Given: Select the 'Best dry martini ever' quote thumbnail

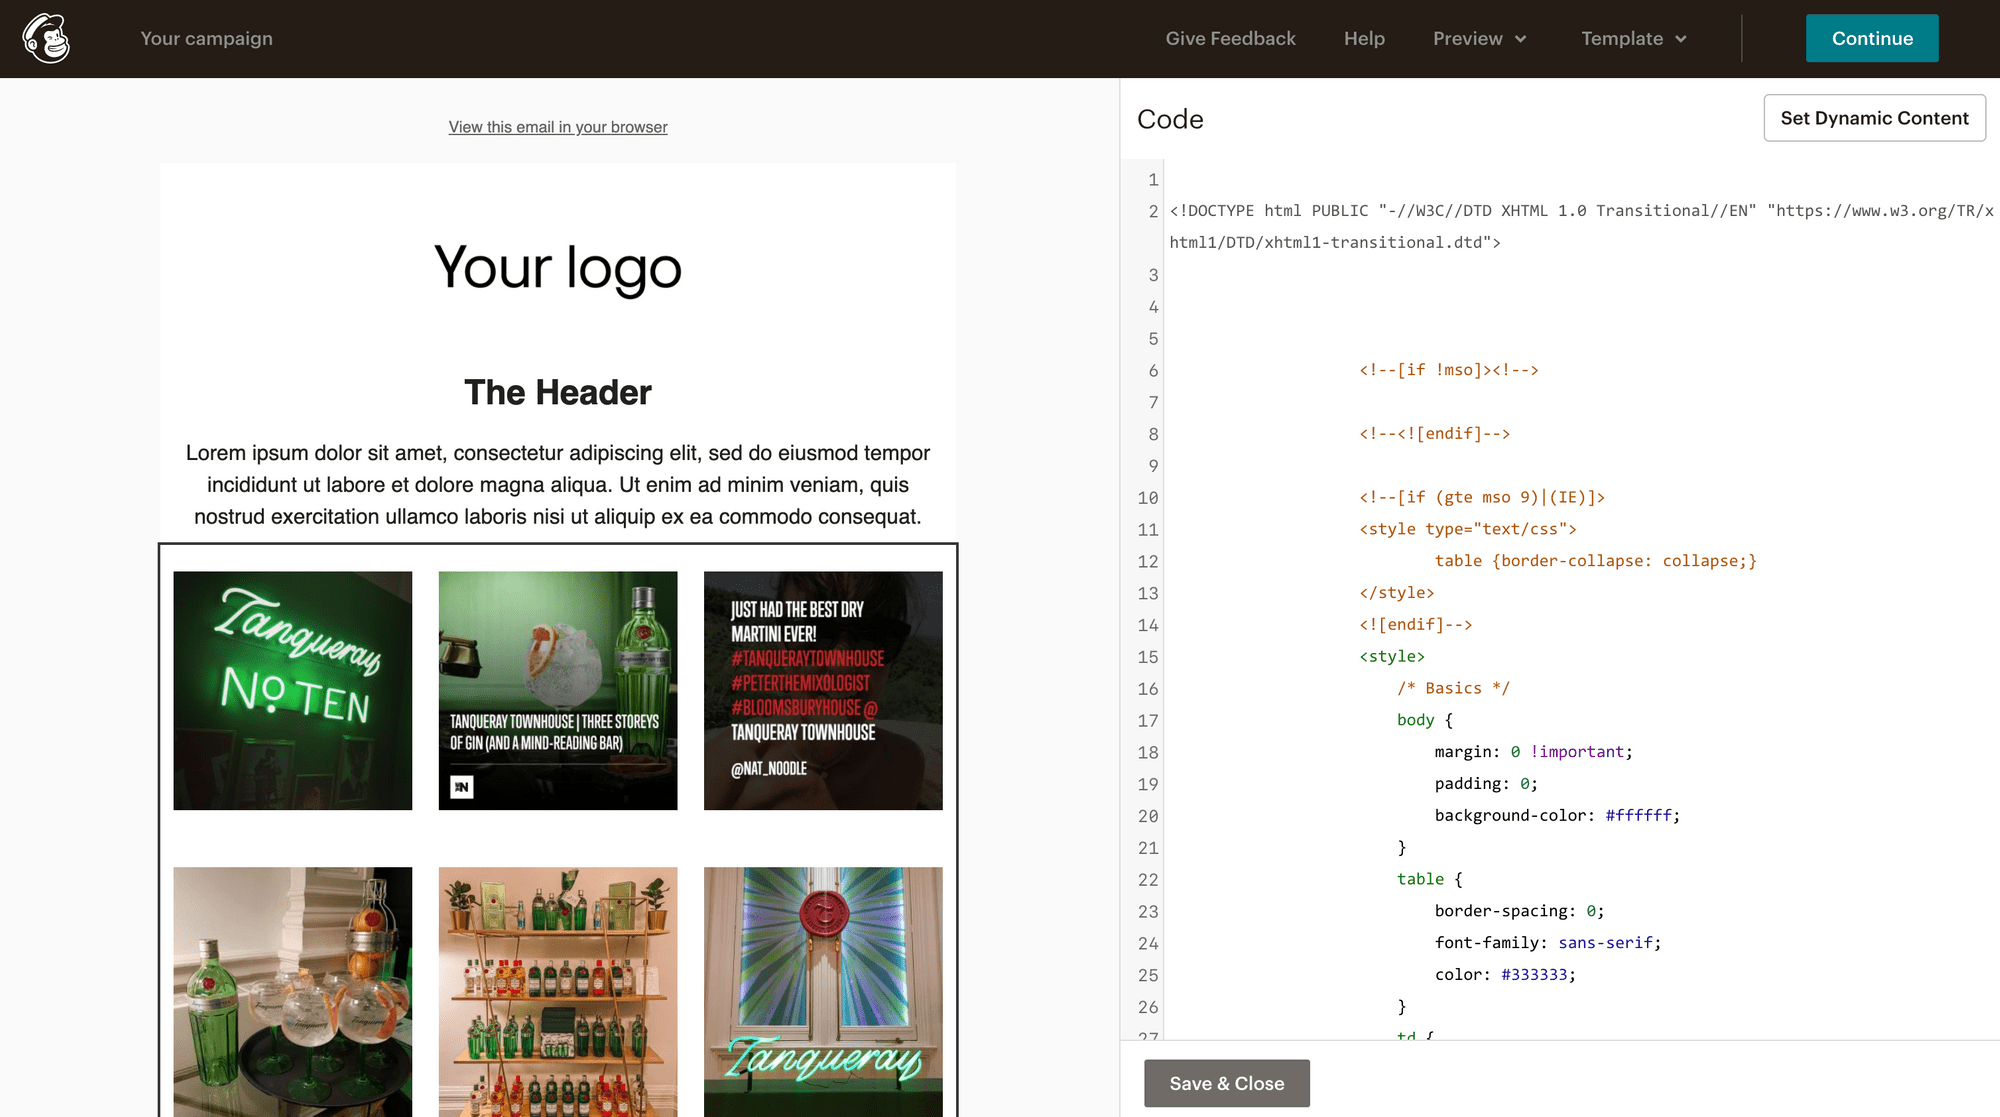Looking at the screenshot, I should coord(823,690).
